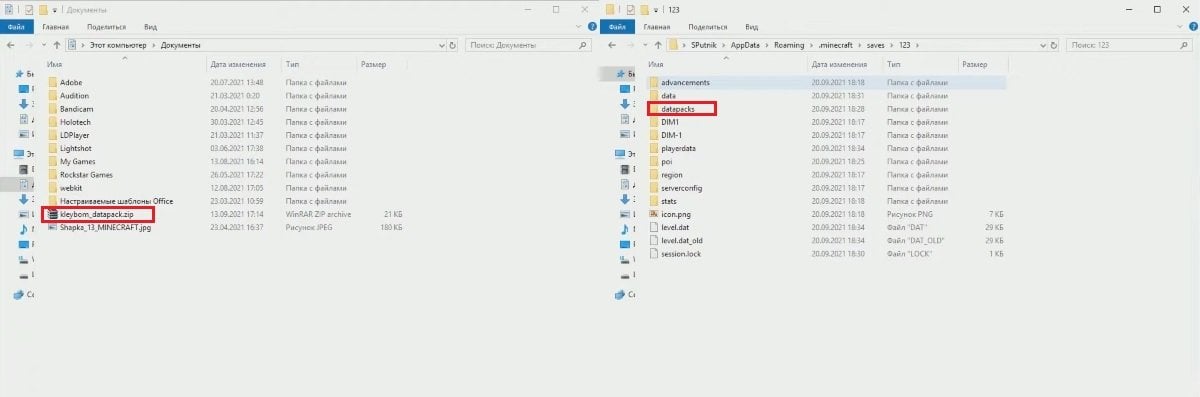
Task: Select the poi folder
Action: [x=660, y=161]
